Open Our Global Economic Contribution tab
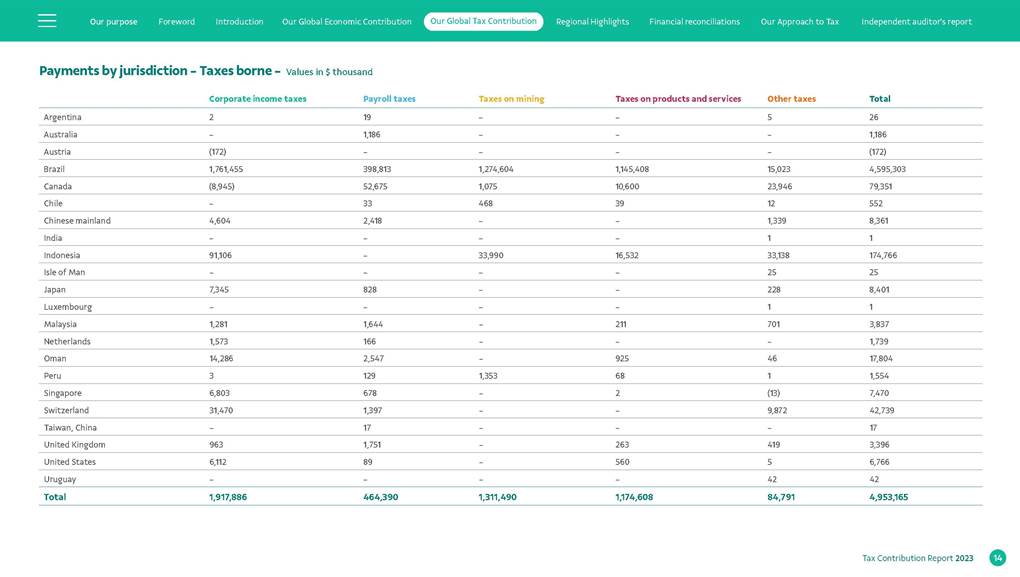 346,22
